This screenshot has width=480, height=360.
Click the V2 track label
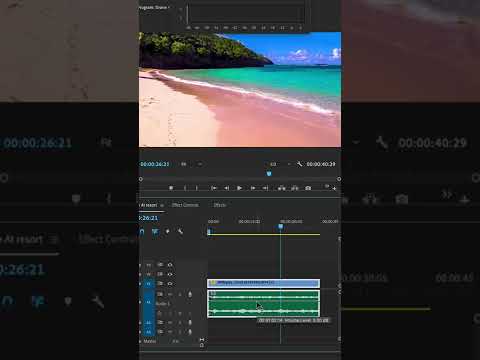click(x=149, y=274)
